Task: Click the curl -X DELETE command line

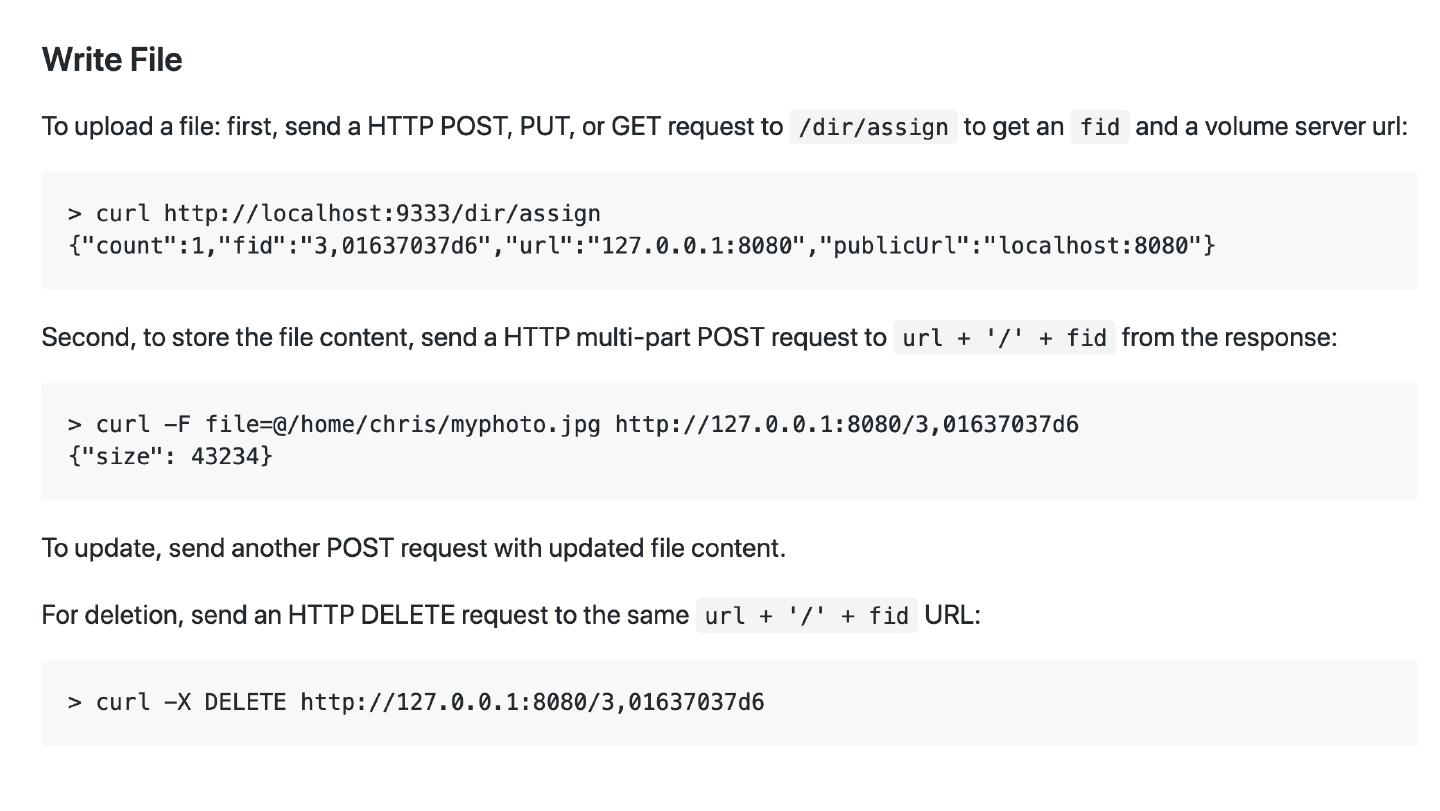Action: [416, 703]
